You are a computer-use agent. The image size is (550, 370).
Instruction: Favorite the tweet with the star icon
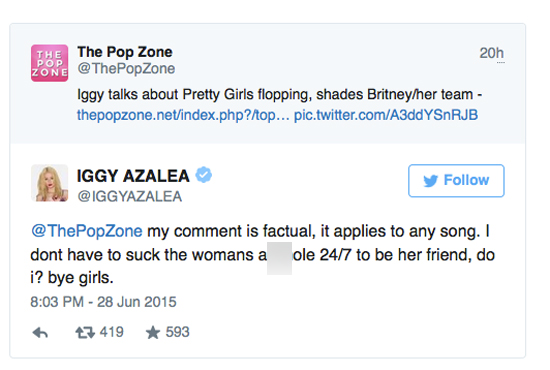pyautogui.click(x=153, y=332)
